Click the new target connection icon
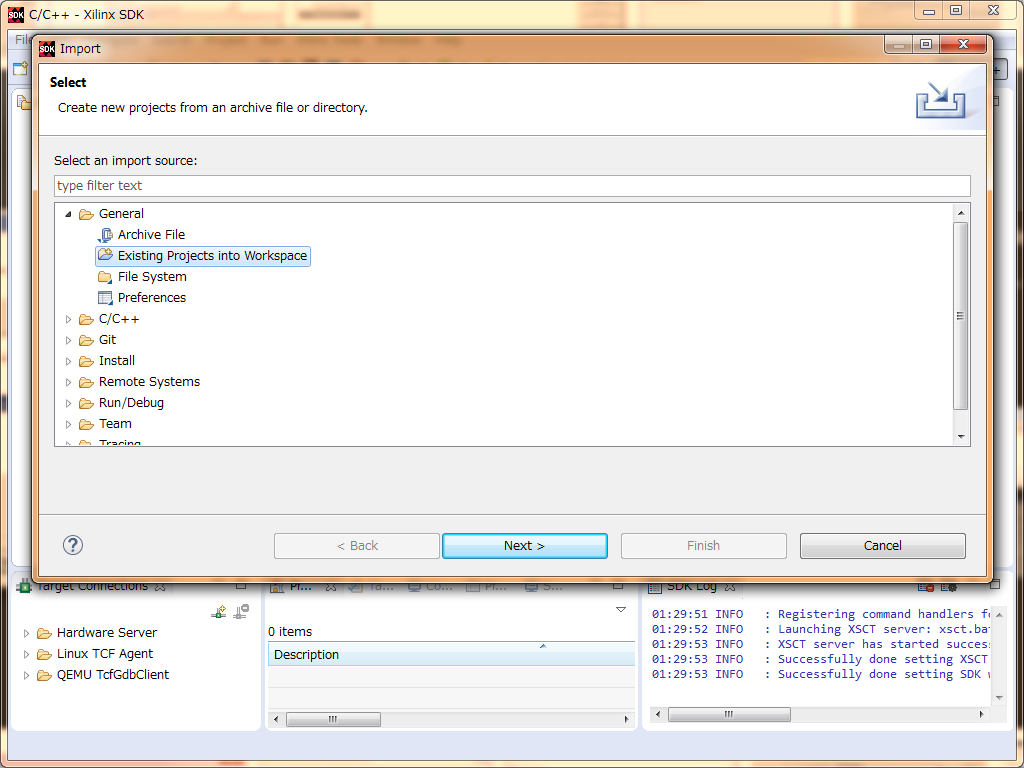The height and width of the screenshot is (768, 1024). tap(219, 611)
